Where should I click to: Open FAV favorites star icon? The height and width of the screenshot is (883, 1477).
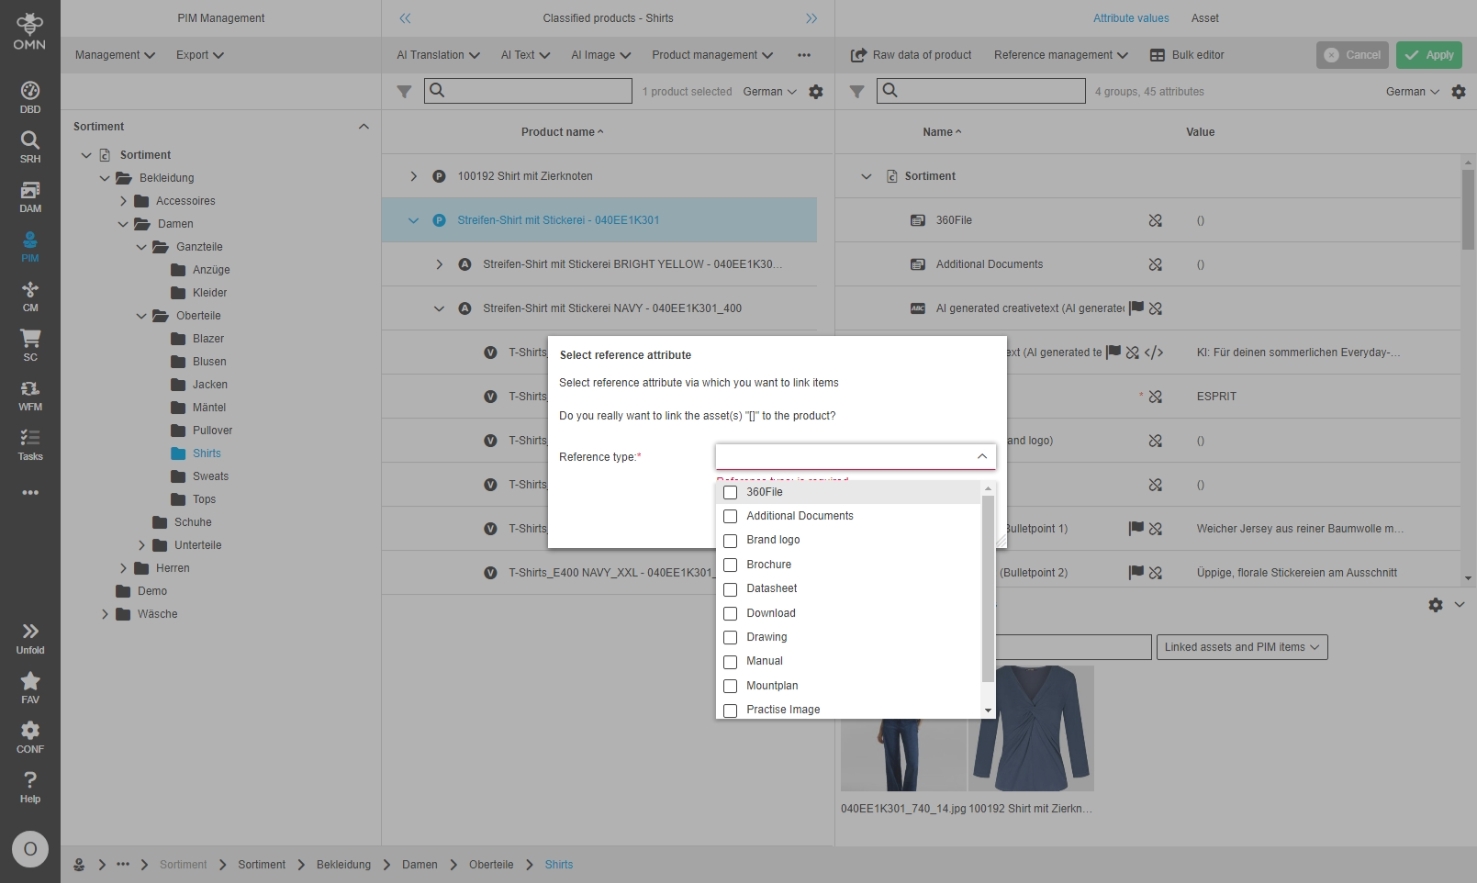(x=30, y=686)
